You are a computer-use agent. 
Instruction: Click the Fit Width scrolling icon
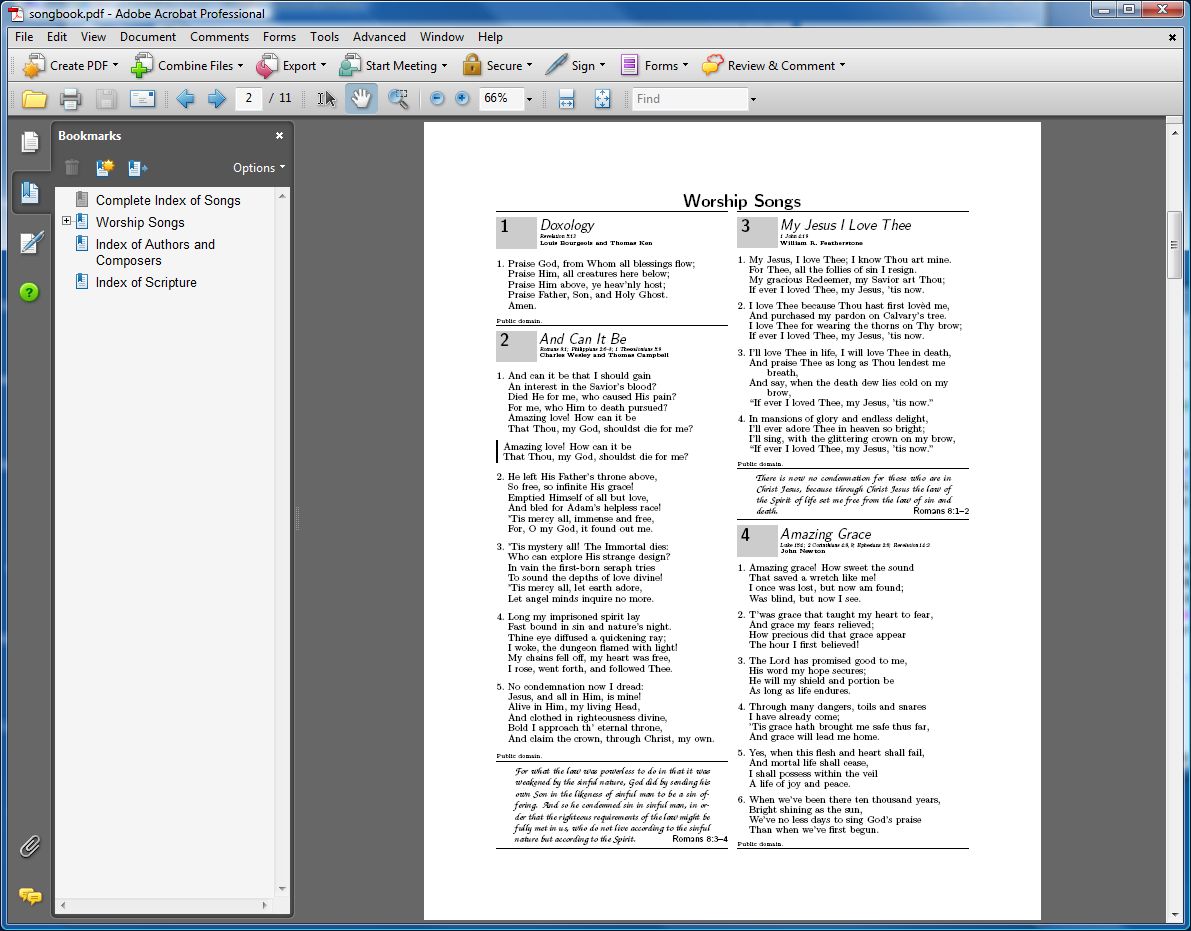click(566, 99)
